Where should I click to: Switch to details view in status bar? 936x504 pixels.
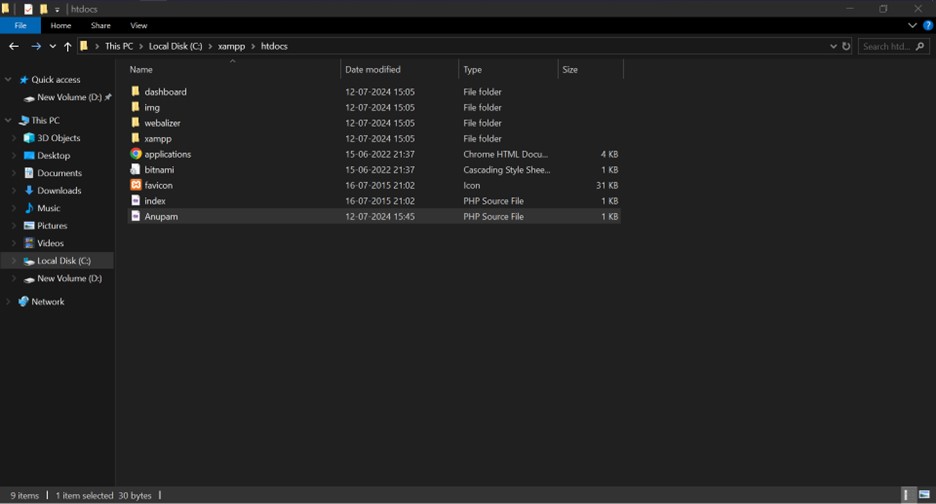click(x=908, y=495)
